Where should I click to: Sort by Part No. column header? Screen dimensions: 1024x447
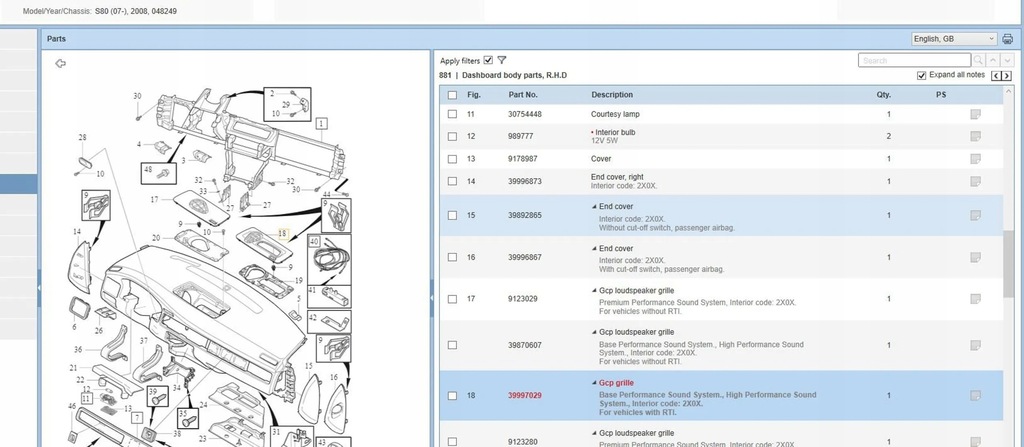tap(523, 95)
